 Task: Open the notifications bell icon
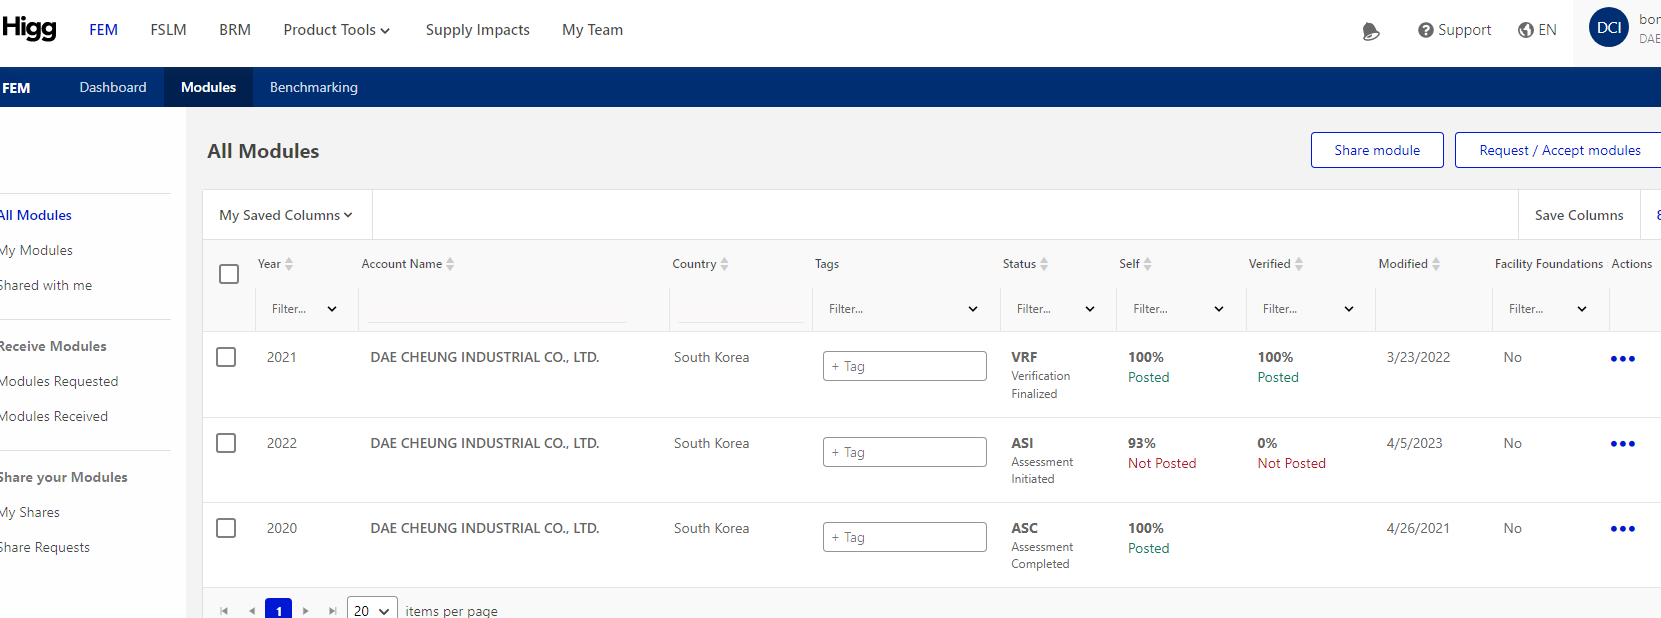(1371, 32)
